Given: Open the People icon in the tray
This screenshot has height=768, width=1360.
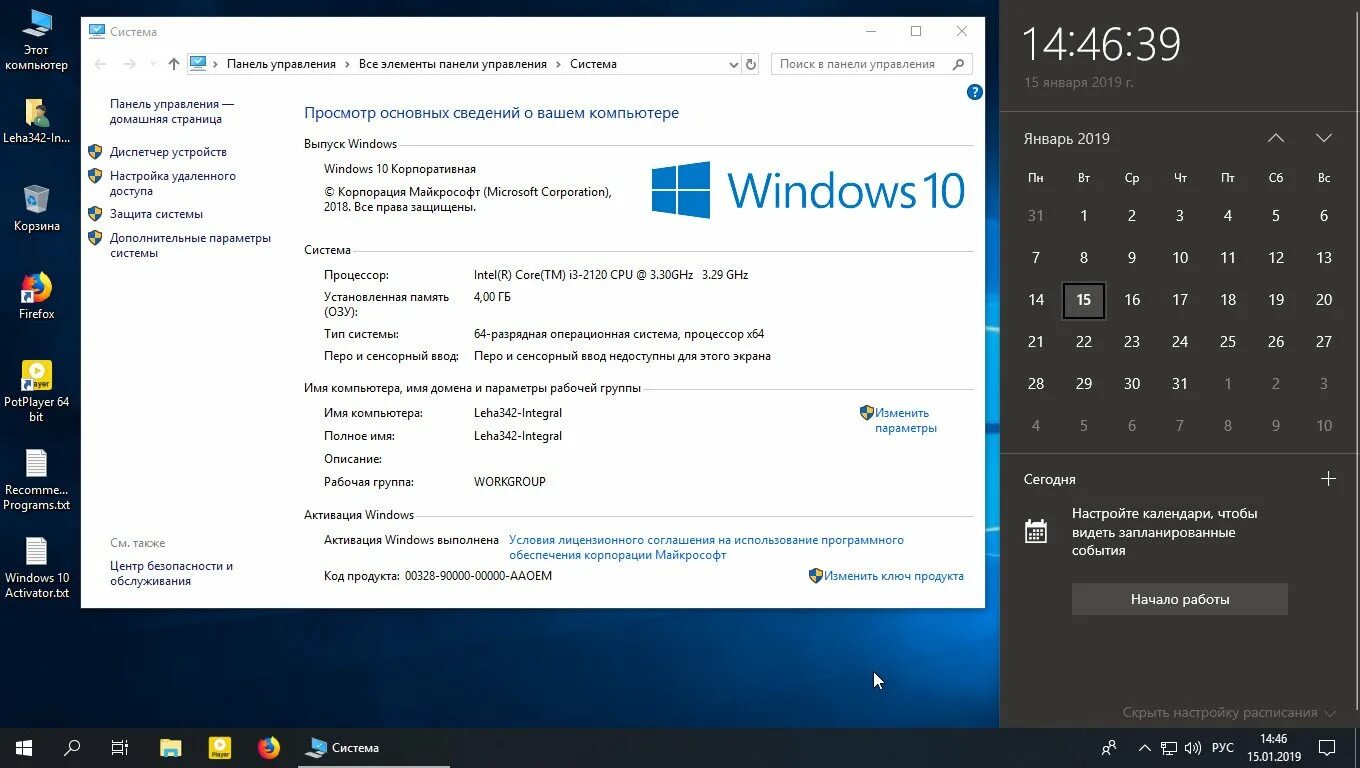Looking at the screenshot, I should 1108,748.
